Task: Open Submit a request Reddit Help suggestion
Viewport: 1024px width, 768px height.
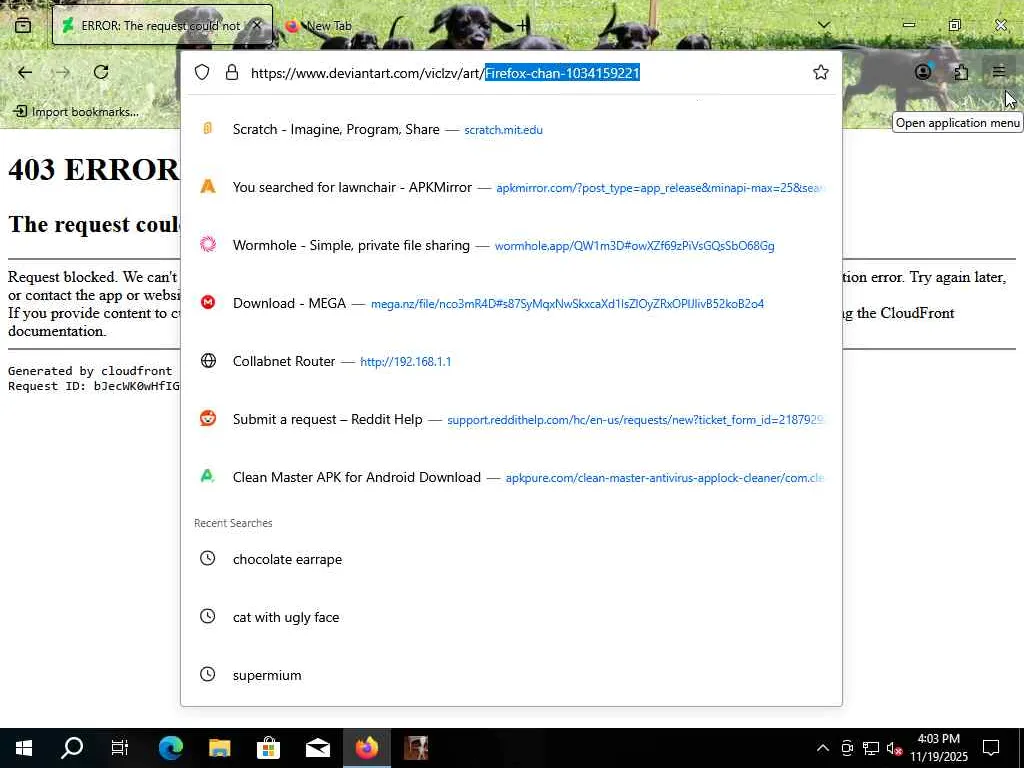Action: (511, 419)
